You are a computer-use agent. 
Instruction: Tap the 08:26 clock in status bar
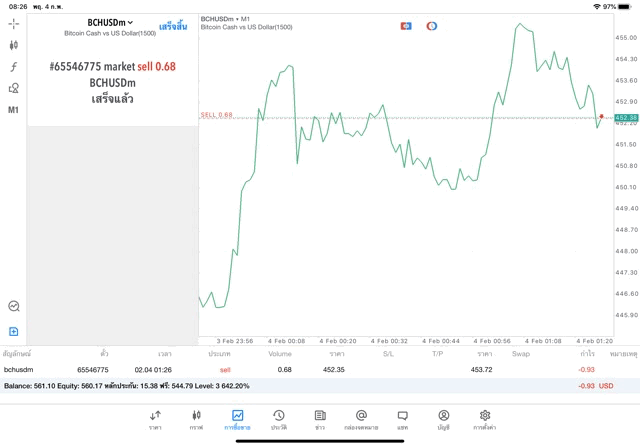click(x=18, y=7)
